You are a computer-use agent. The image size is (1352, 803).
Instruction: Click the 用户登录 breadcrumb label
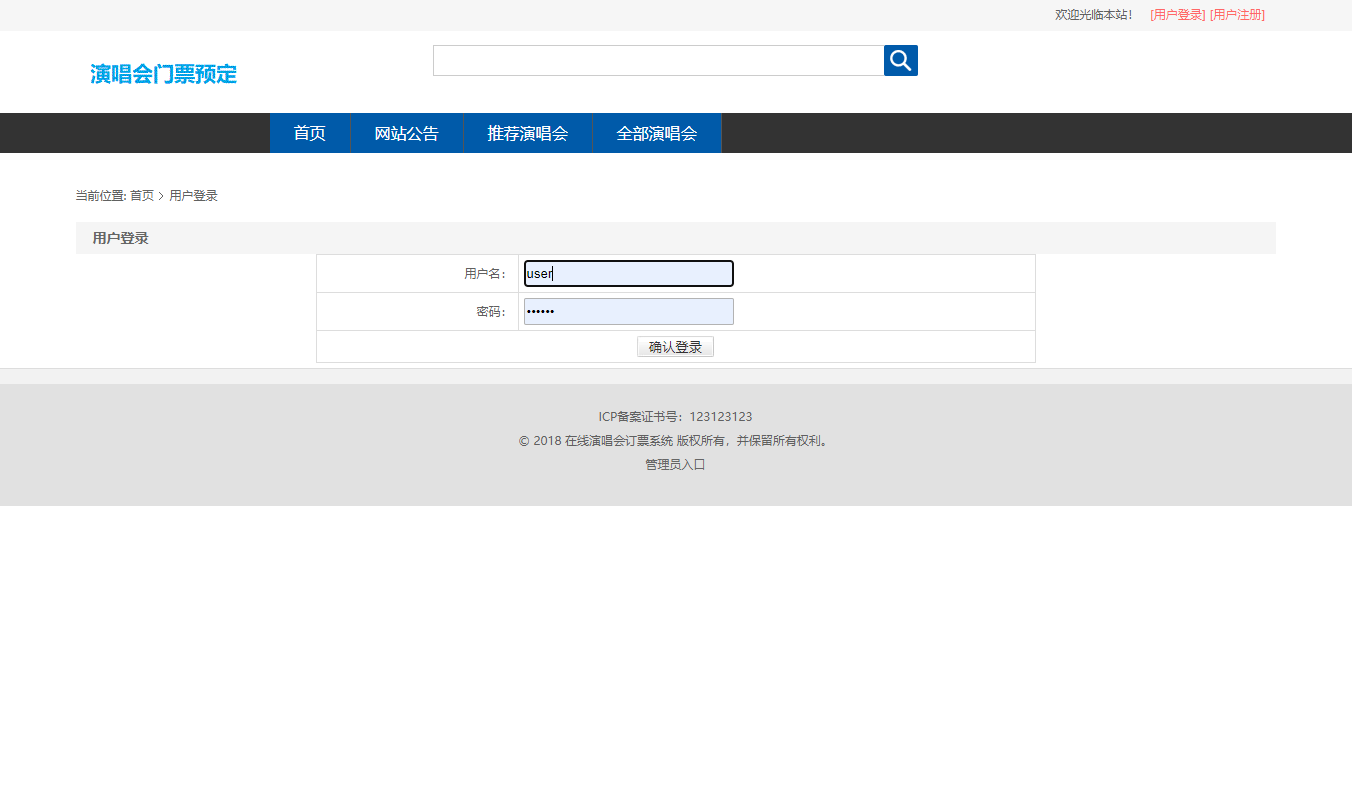192,195
